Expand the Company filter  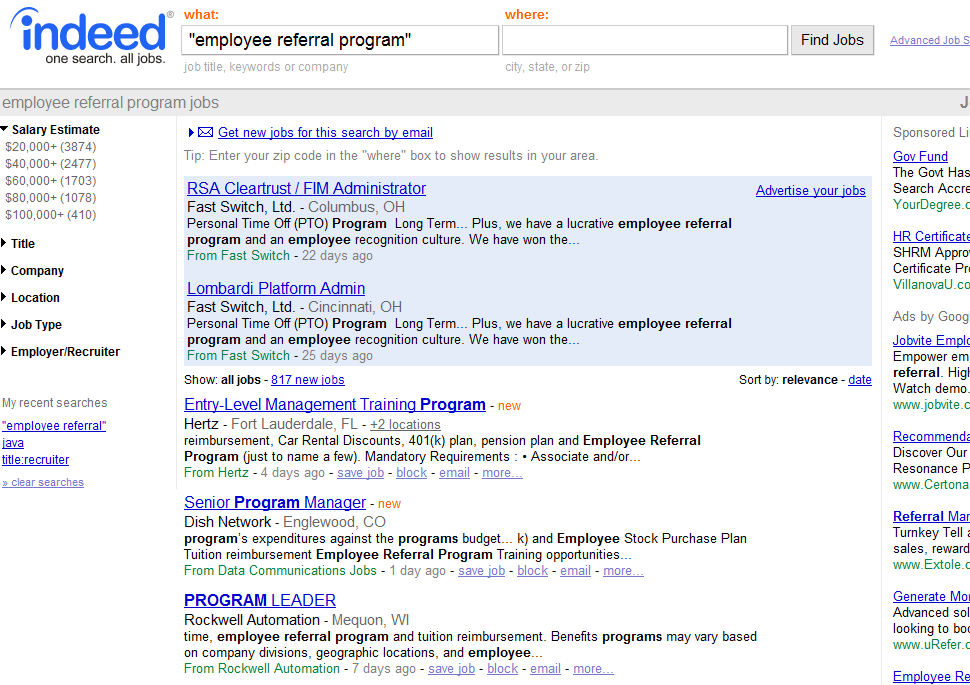[x=32, y=271]
